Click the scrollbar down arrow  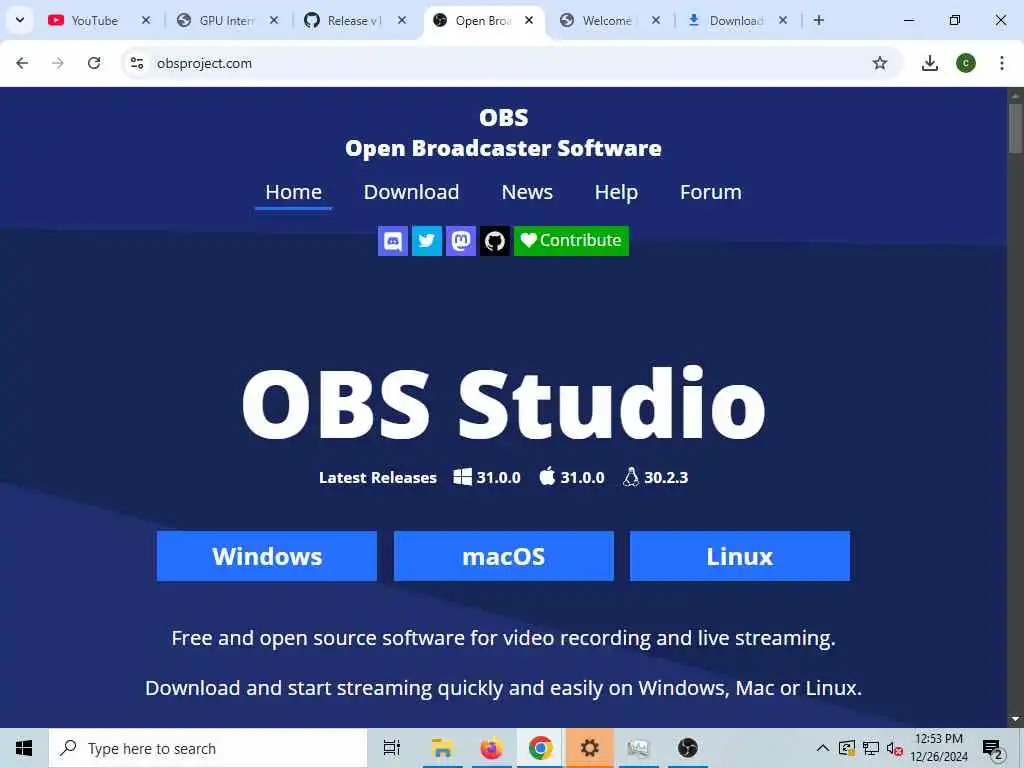point(1015,719)
